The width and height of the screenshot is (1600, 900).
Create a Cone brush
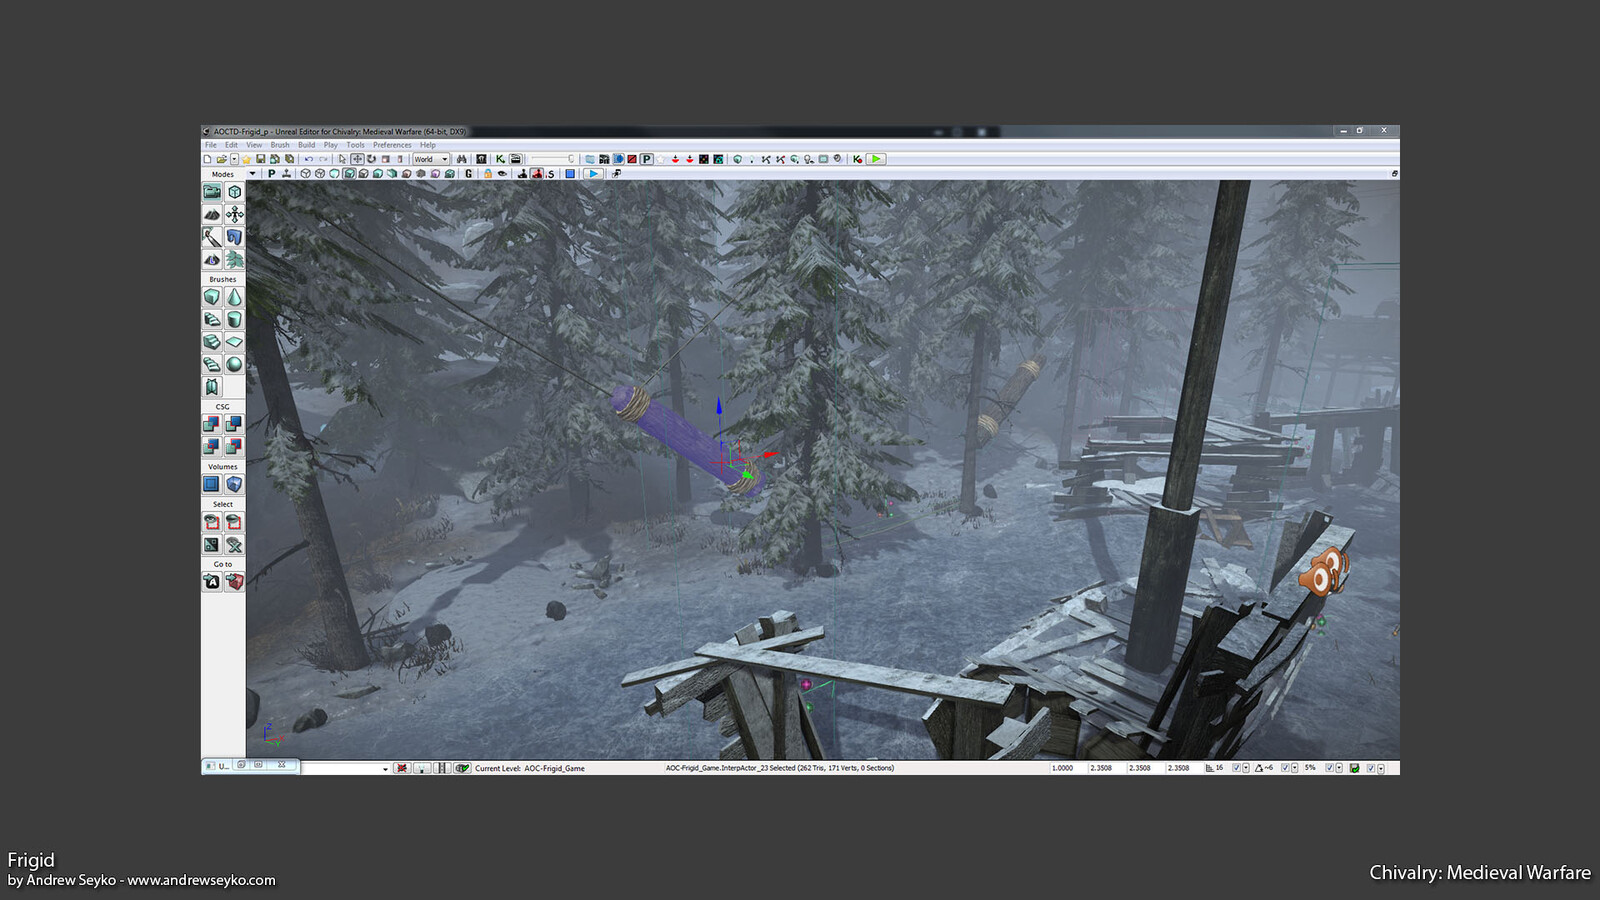click(234, 297)
